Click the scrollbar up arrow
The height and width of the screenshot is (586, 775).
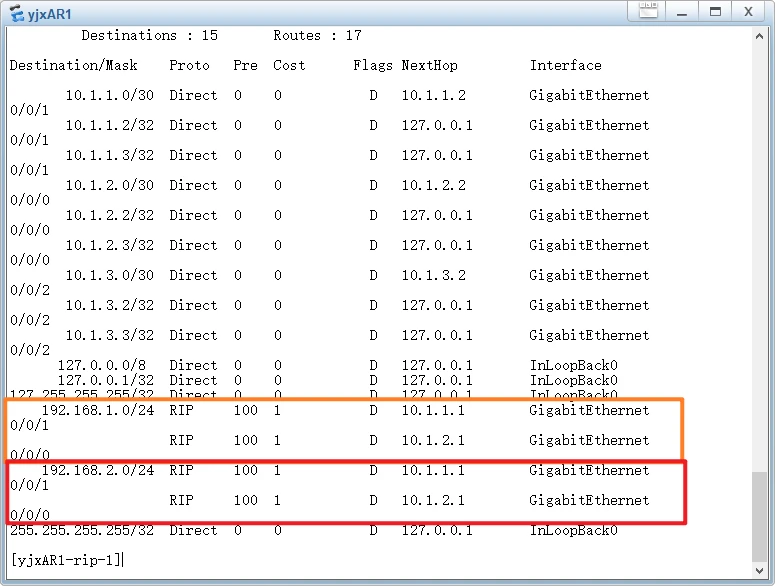(x=761, y=36)
